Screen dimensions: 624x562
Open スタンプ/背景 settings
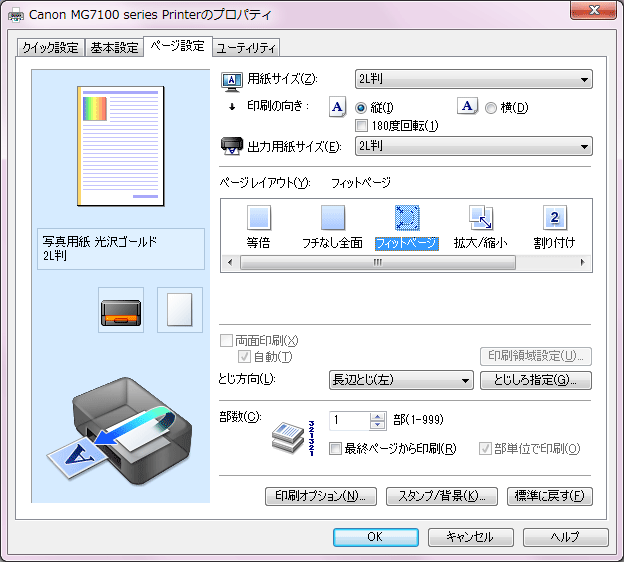442,496
